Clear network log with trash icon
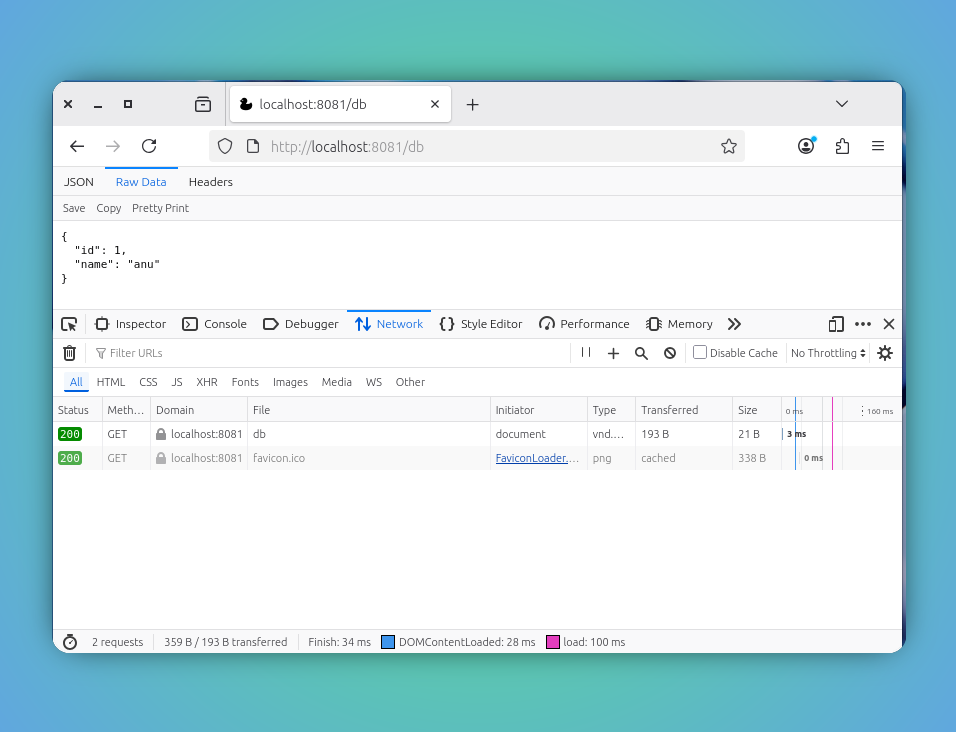This screenshot has width=956, height=732. coord(70,353)
